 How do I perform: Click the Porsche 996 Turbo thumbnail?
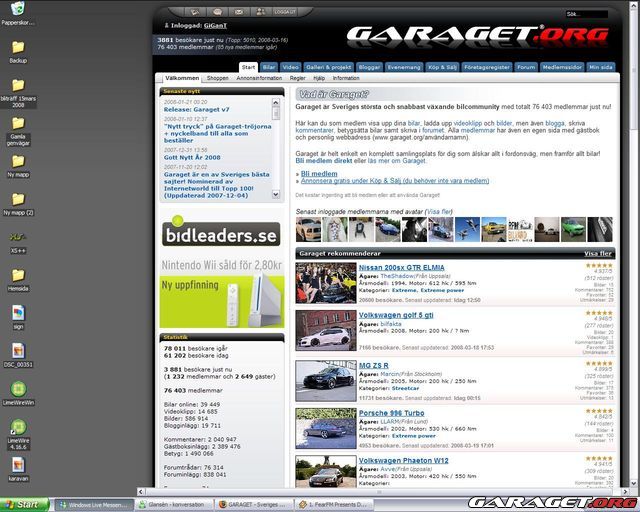(x=326, y=428)
